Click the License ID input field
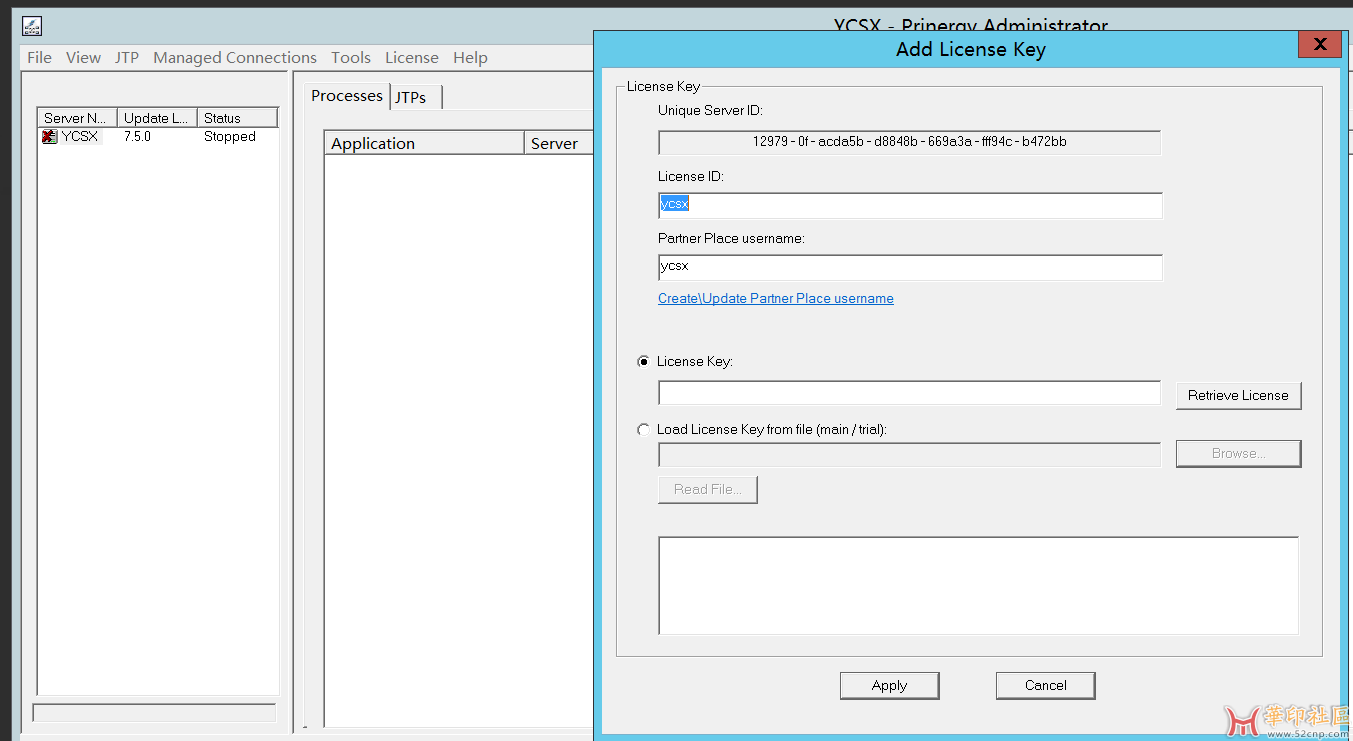Viewport: 1353px width, 741px height. [x=910, y=205]
